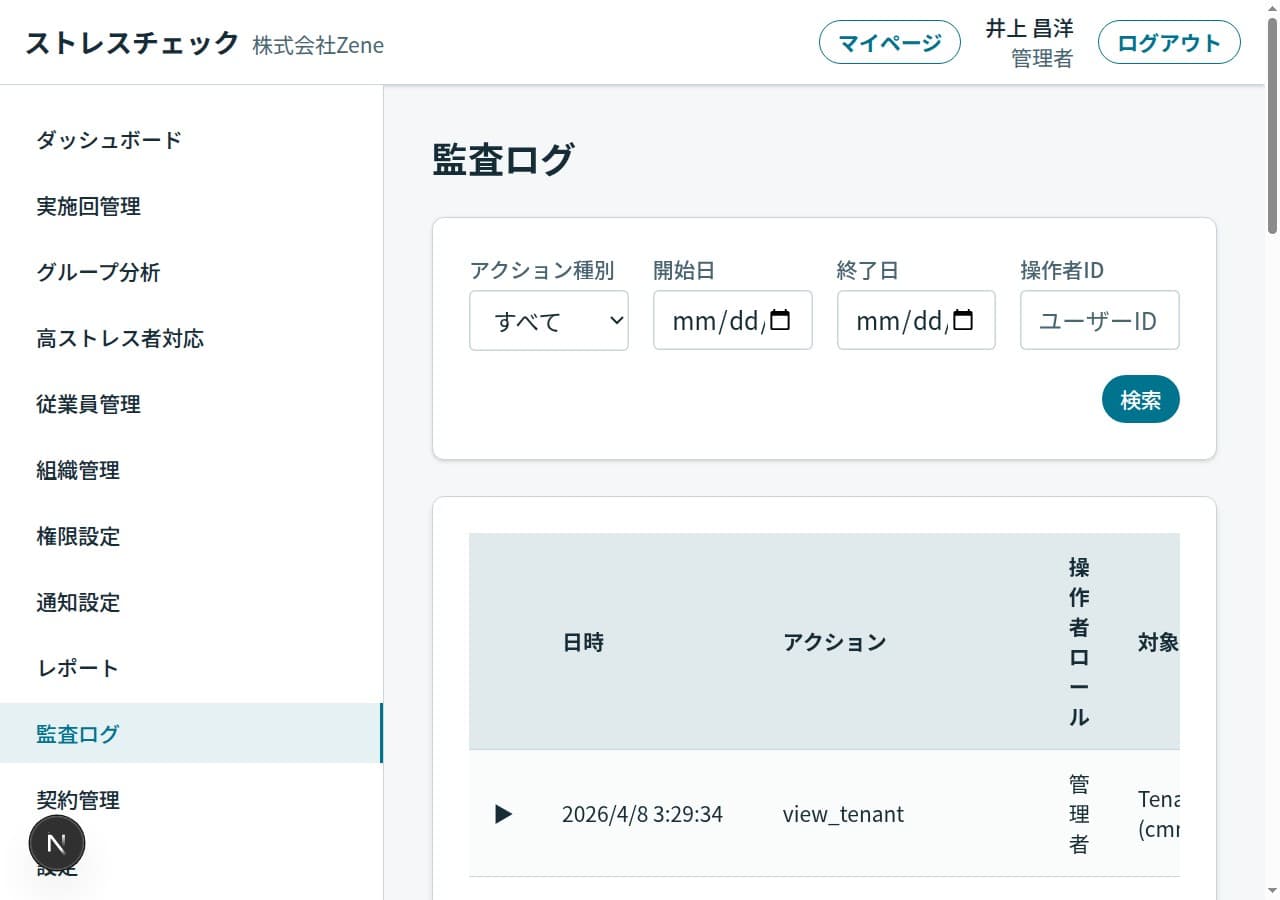Screen dimensions: 1280x900
Task: Navigate to 従業員管理
Action: [x=191, y=404]
